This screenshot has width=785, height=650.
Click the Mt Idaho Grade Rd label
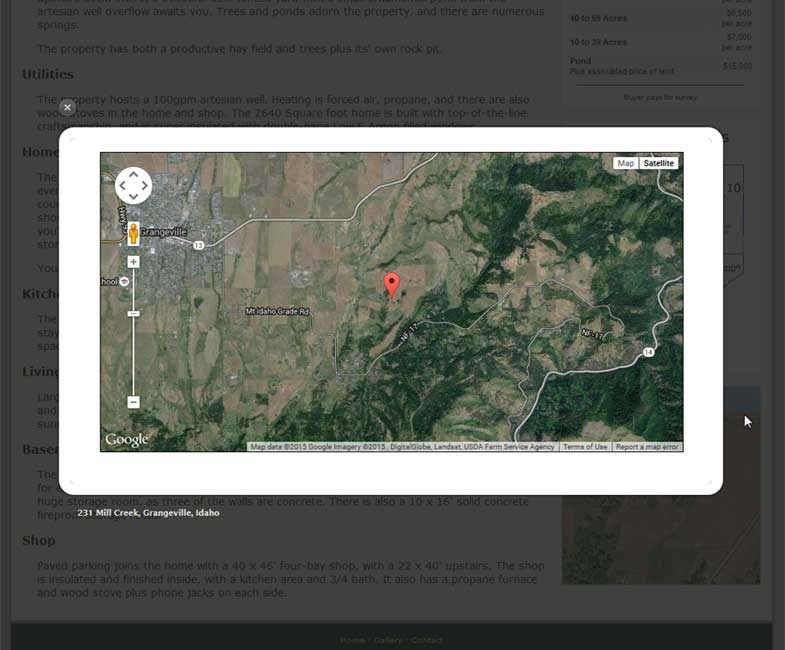277,311
